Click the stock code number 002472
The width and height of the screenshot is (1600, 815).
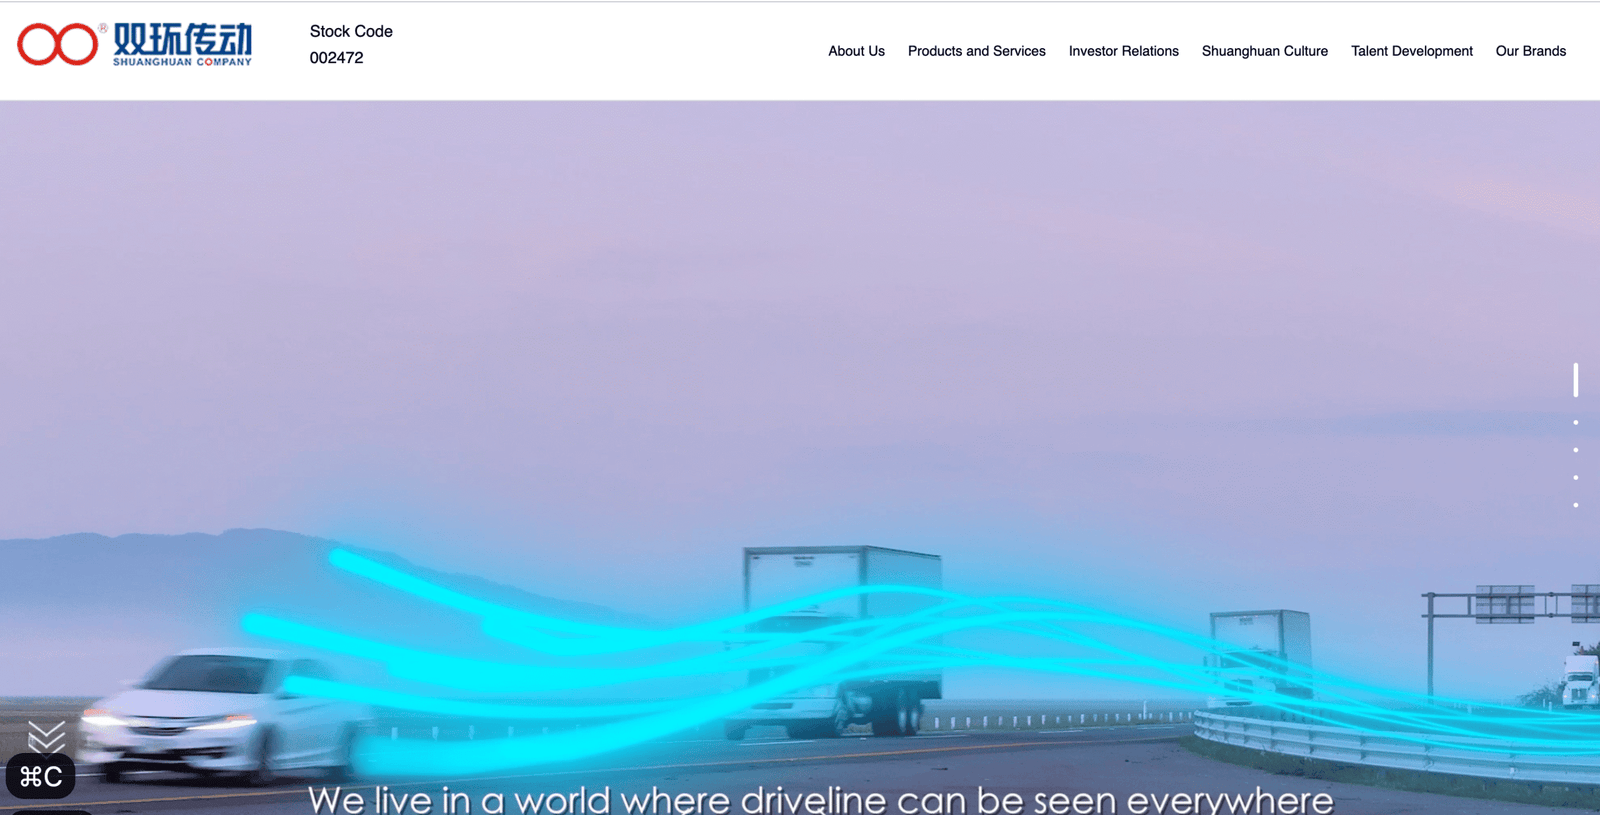tap(336, 58)
